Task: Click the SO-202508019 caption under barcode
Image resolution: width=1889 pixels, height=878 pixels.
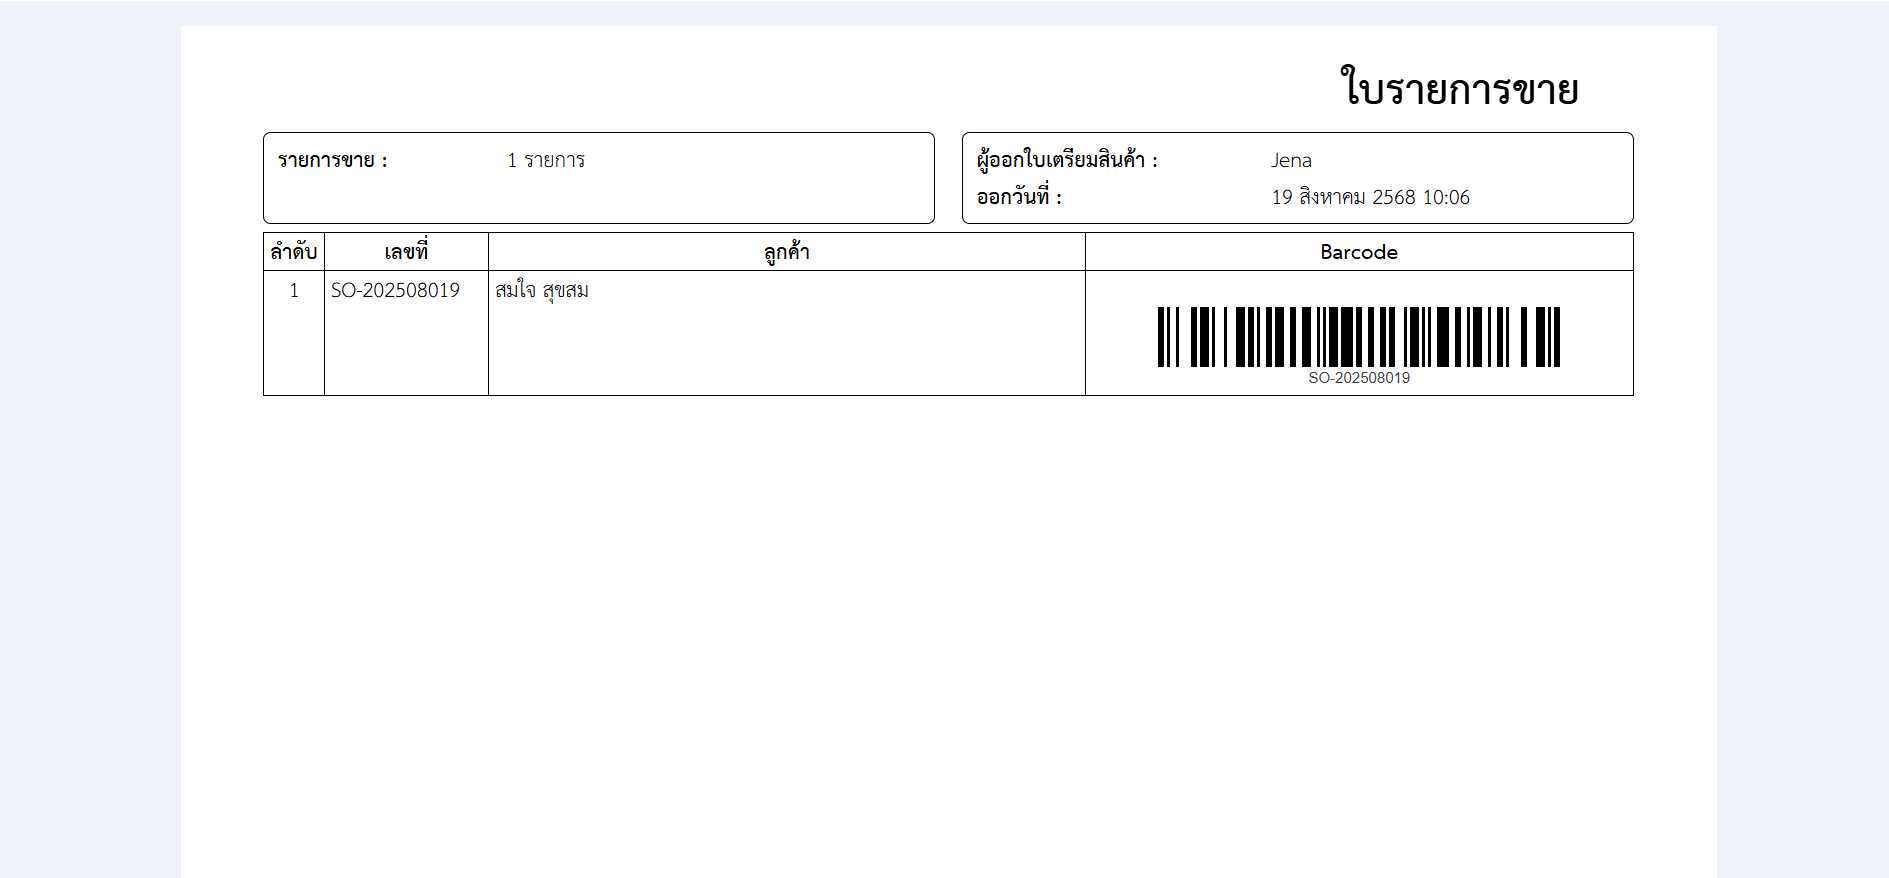Action: pyautogui.click(x=1359, y=378)
